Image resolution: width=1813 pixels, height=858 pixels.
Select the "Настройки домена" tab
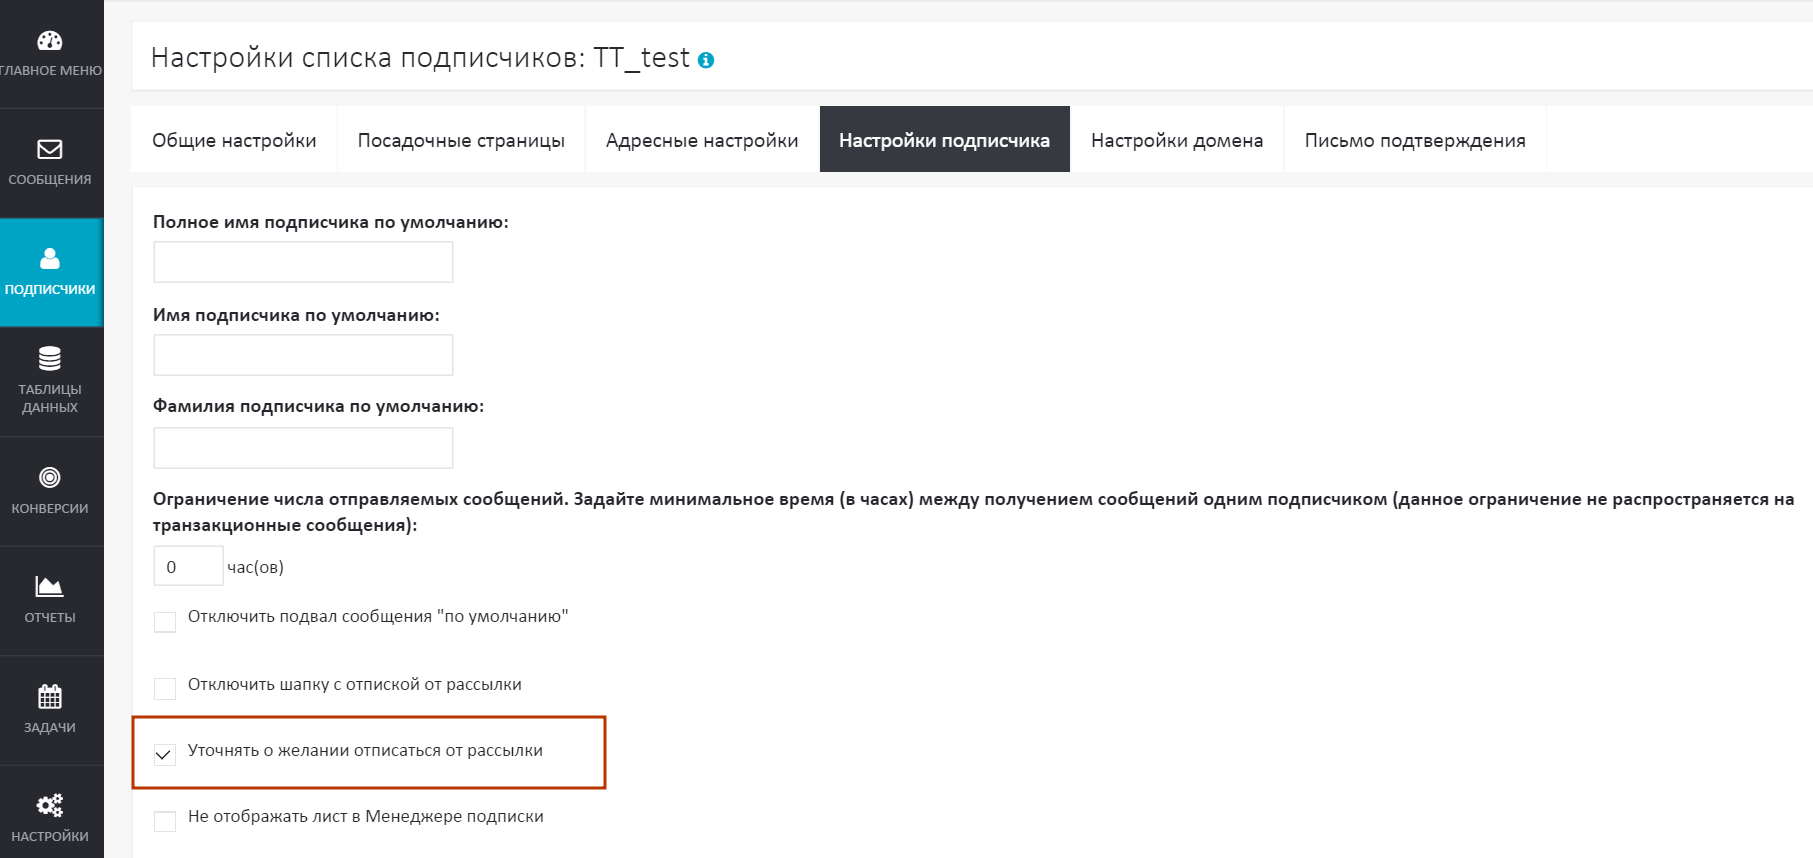pyautogui.click(x=1177, y=140)
